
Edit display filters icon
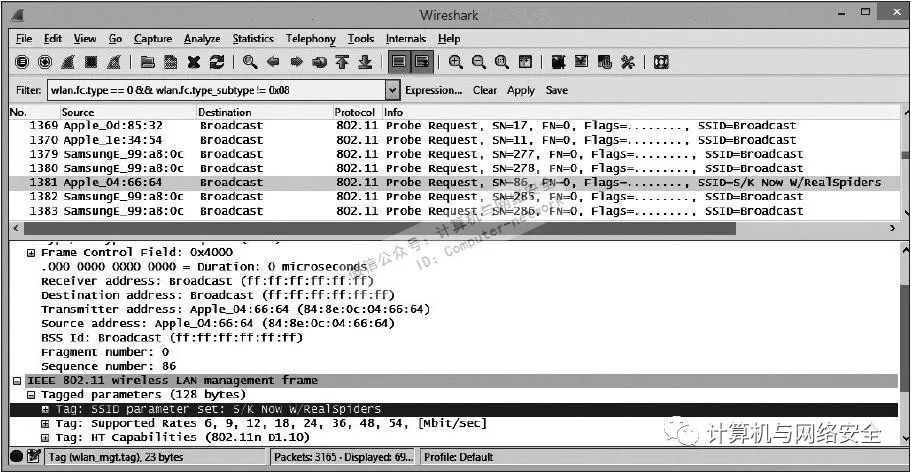tap(582, 62)
